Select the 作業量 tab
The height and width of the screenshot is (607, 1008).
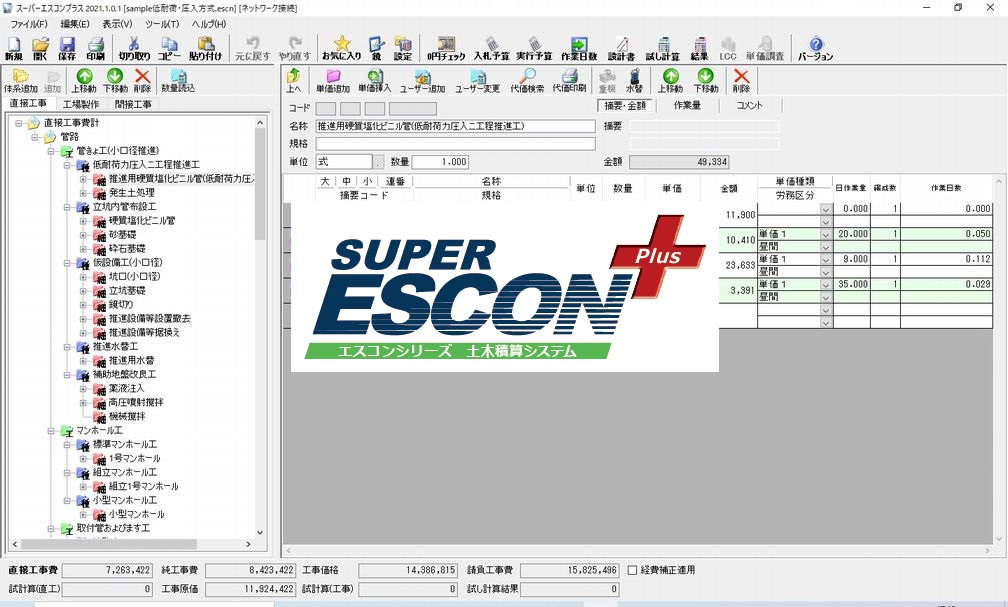[x=687, y=105]
